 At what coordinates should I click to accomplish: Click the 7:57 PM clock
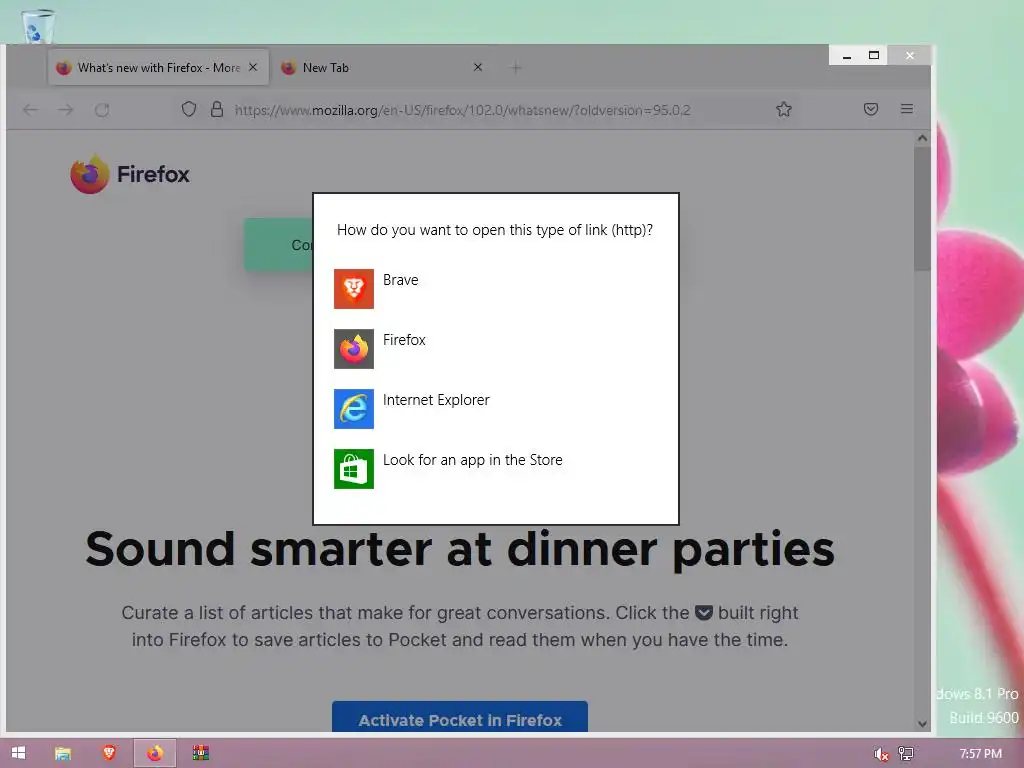(x=980, y=754)
